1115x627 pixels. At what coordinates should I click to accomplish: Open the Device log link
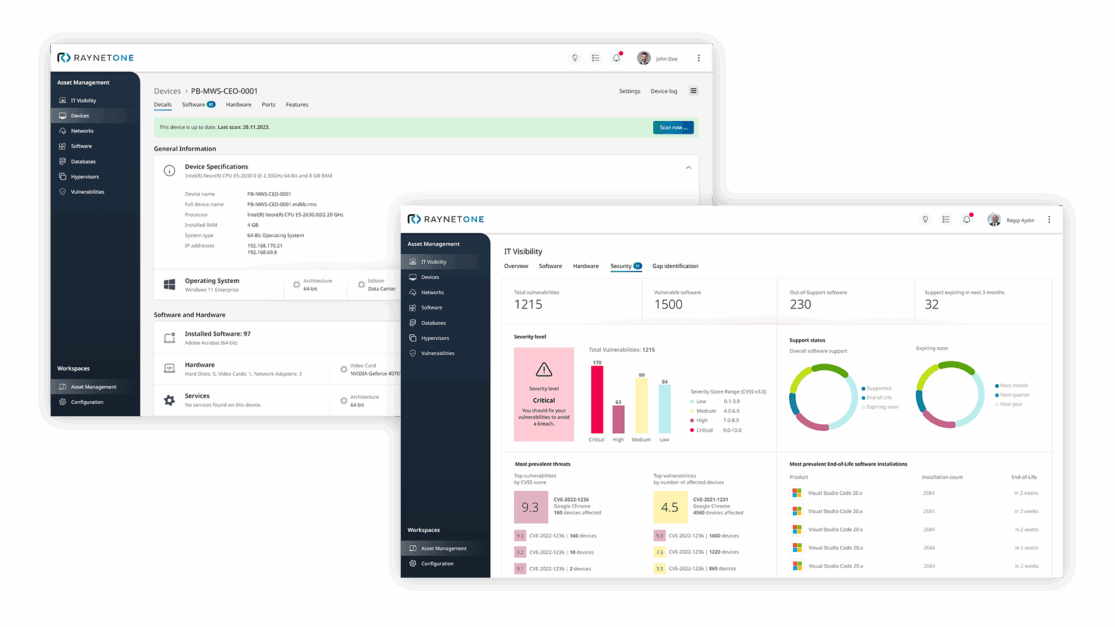pos(663,91)
